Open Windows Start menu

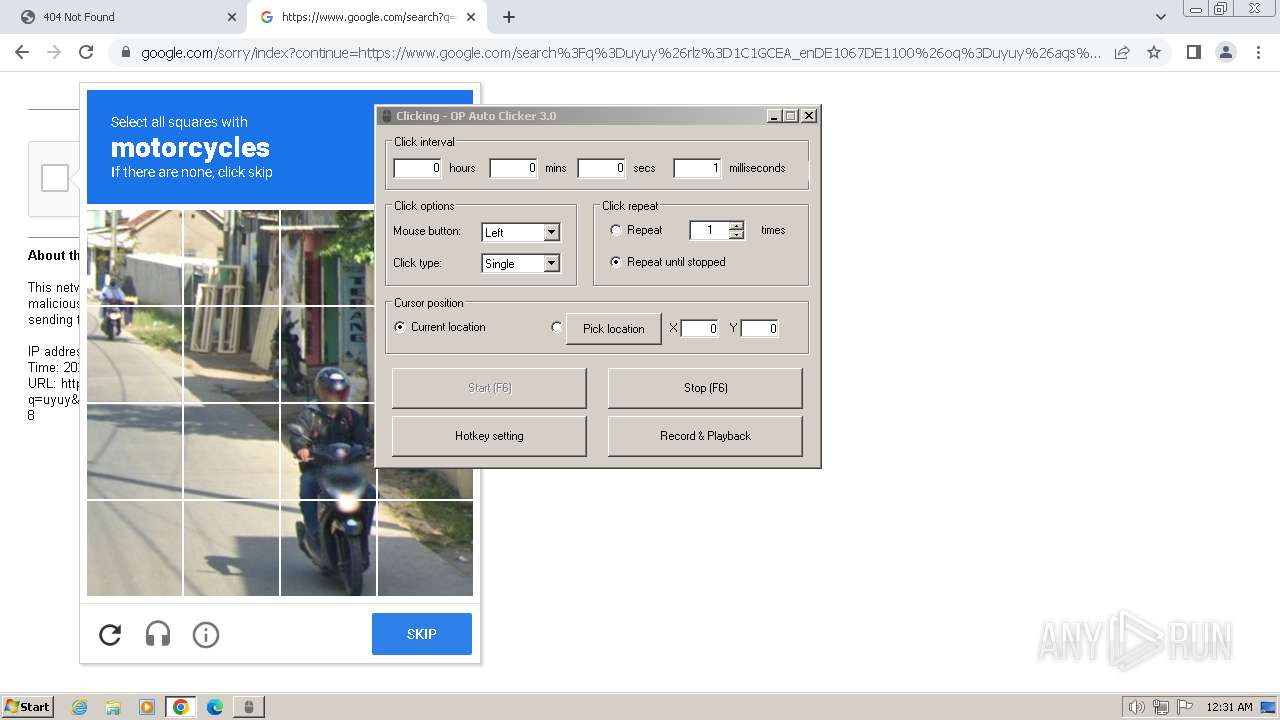(x=28, y=706)
